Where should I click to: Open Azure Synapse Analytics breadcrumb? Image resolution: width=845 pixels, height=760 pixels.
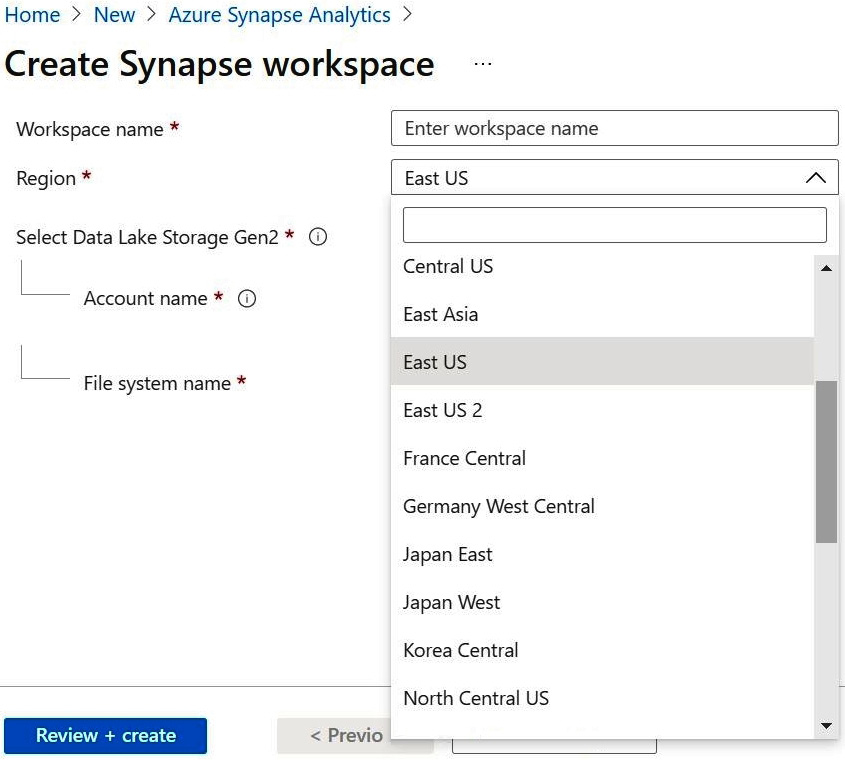point(279,15)
